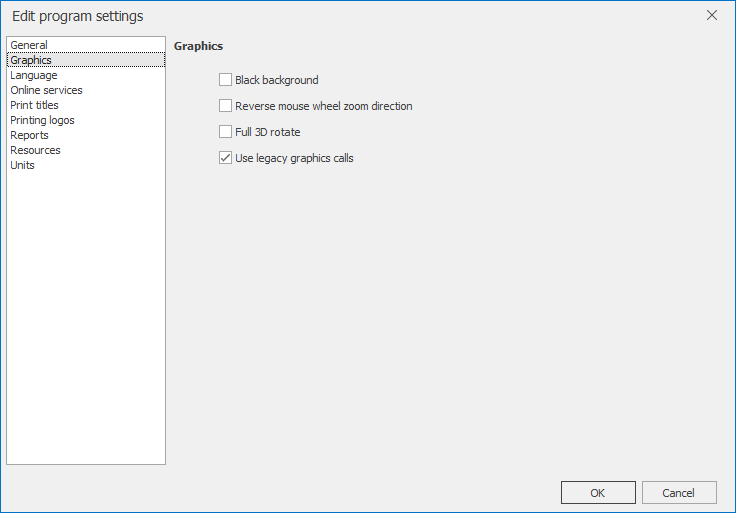Open Resources settings category
Viewport: 736px width, 513px height.
pos(86,150)
